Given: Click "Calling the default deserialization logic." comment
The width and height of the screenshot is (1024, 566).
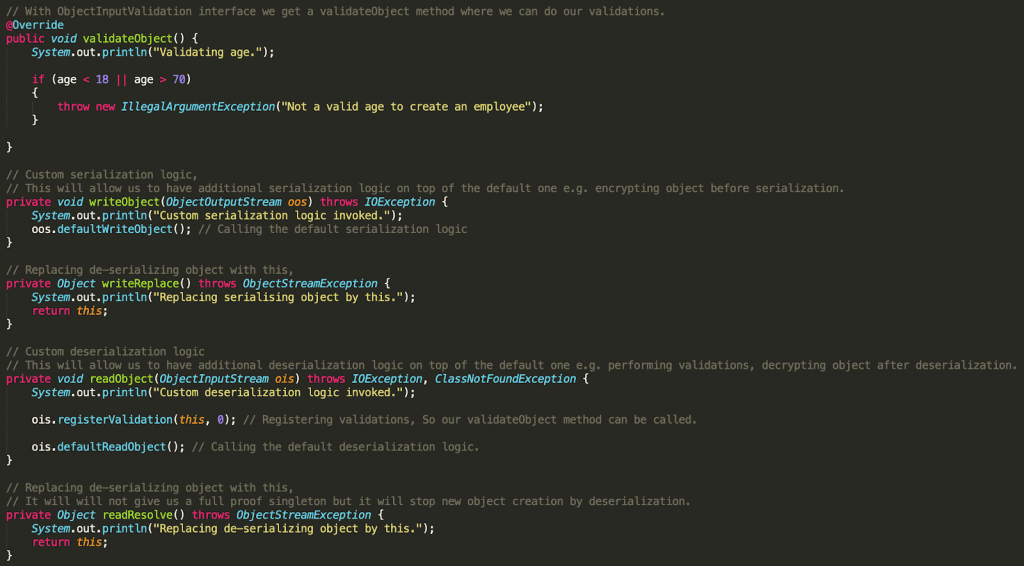Looking at the screenshot, I should (x=336, y=447).
